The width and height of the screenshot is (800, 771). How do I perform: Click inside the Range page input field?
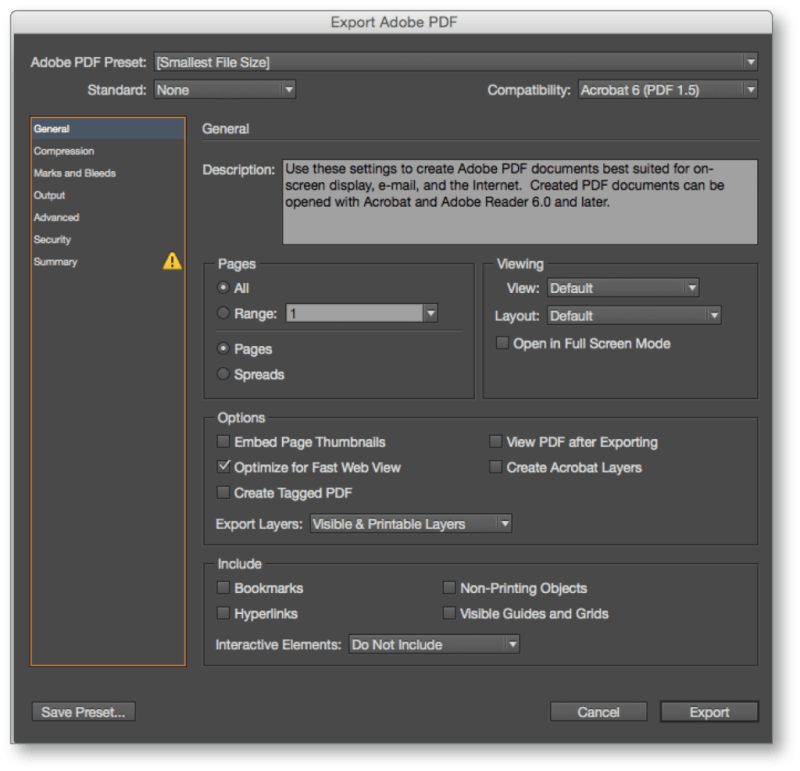point(355,311)
